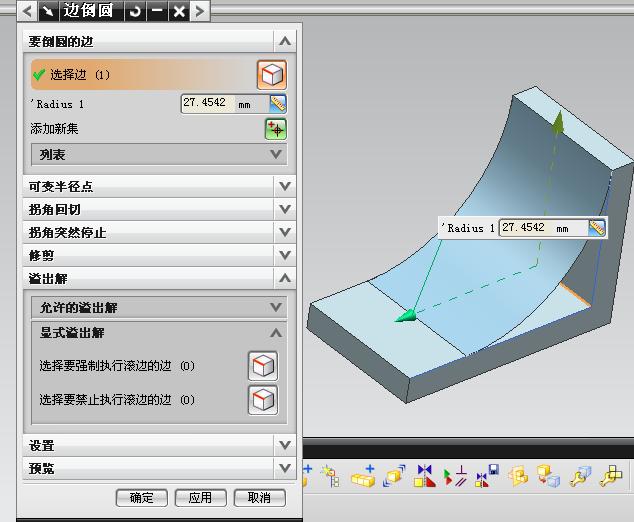Click 选择要禁止执行滚边的边 (0) label

tap(117, 400)
